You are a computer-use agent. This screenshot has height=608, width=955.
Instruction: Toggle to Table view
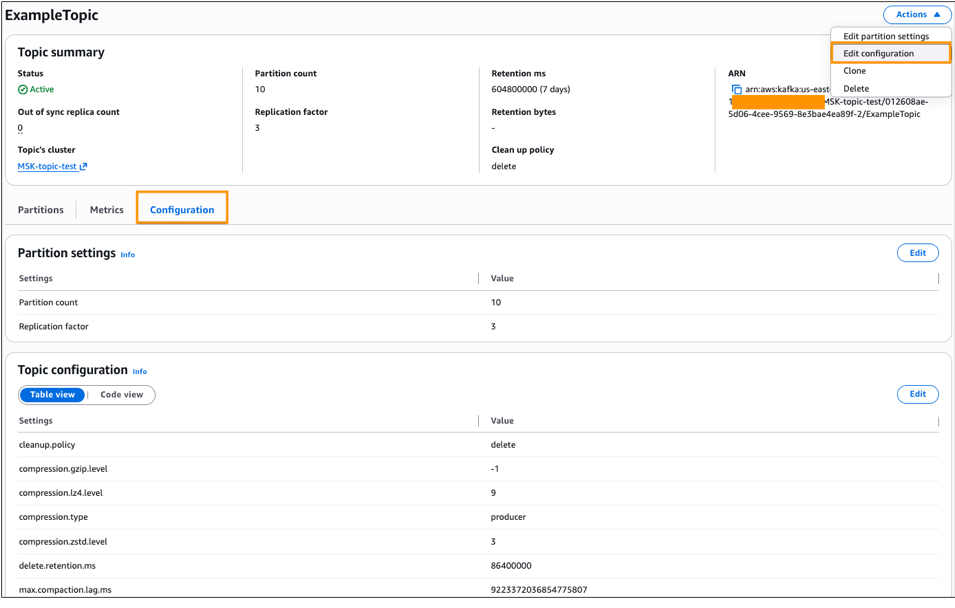(52, 395)
